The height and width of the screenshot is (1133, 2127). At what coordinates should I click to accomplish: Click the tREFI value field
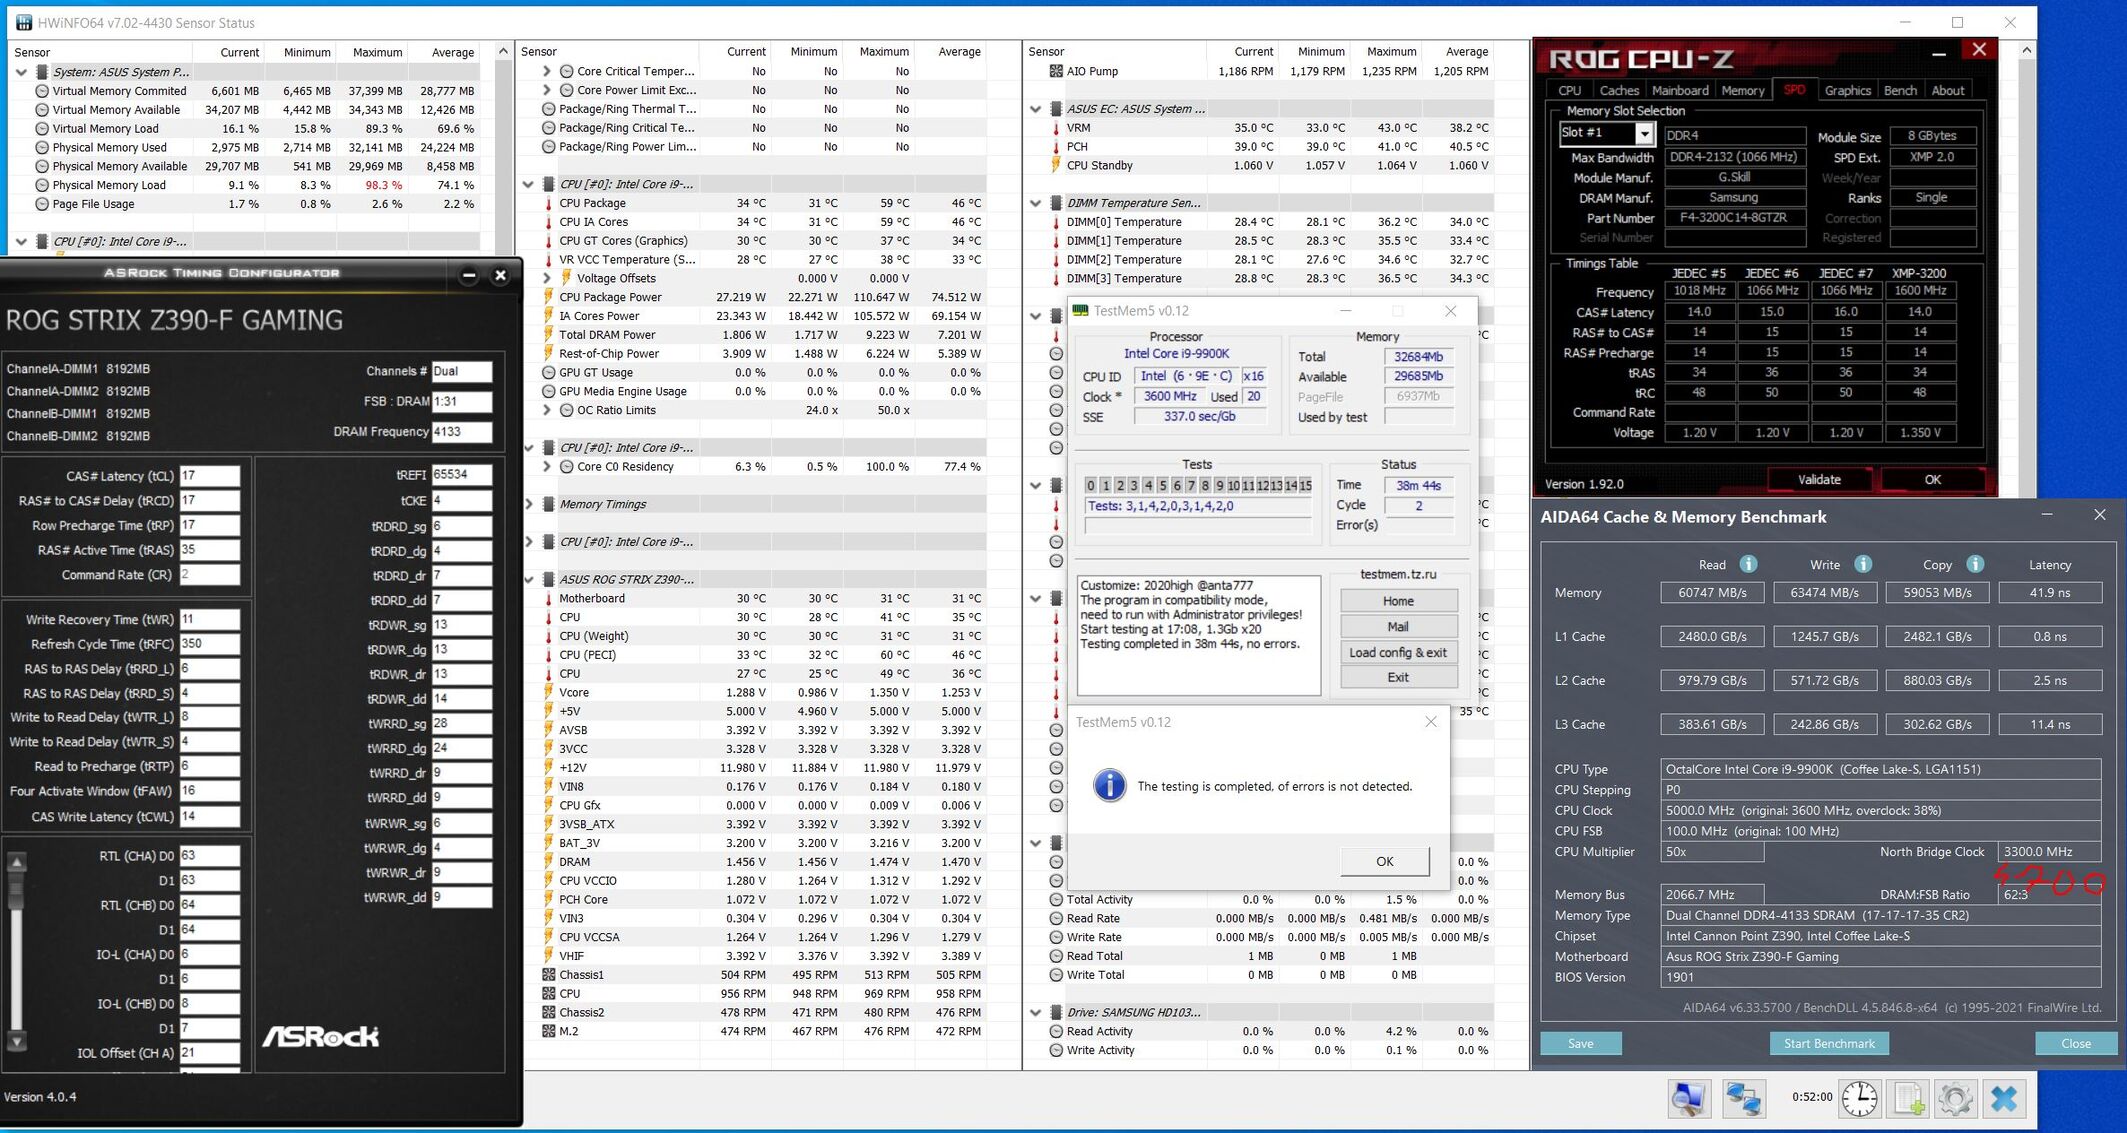coord(461,474)
